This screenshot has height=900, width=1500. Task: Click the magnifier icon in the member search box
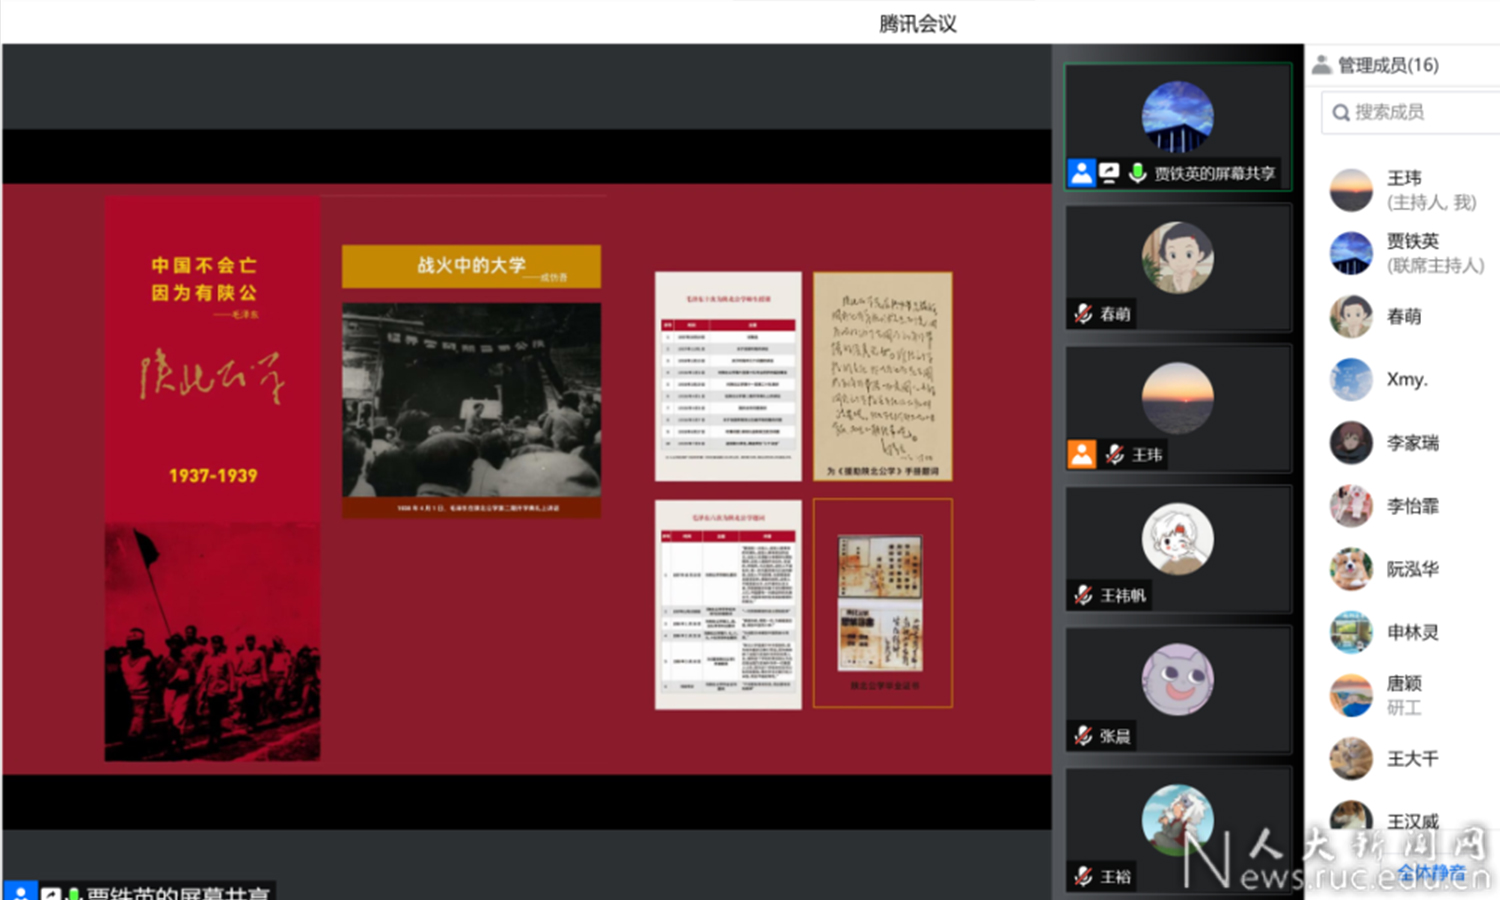coord(1341,113)
